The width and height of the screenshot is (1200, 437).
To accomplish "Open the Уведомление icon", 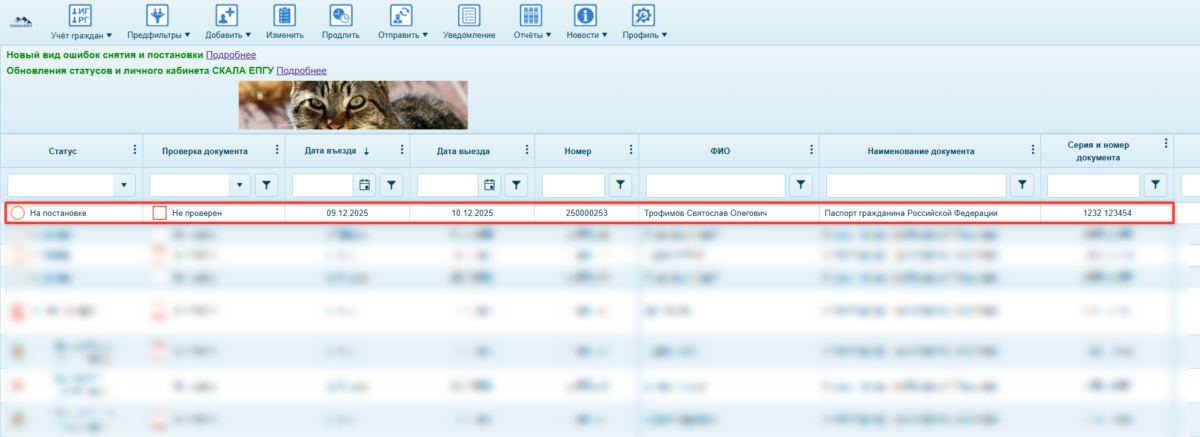I will [468, 16].
